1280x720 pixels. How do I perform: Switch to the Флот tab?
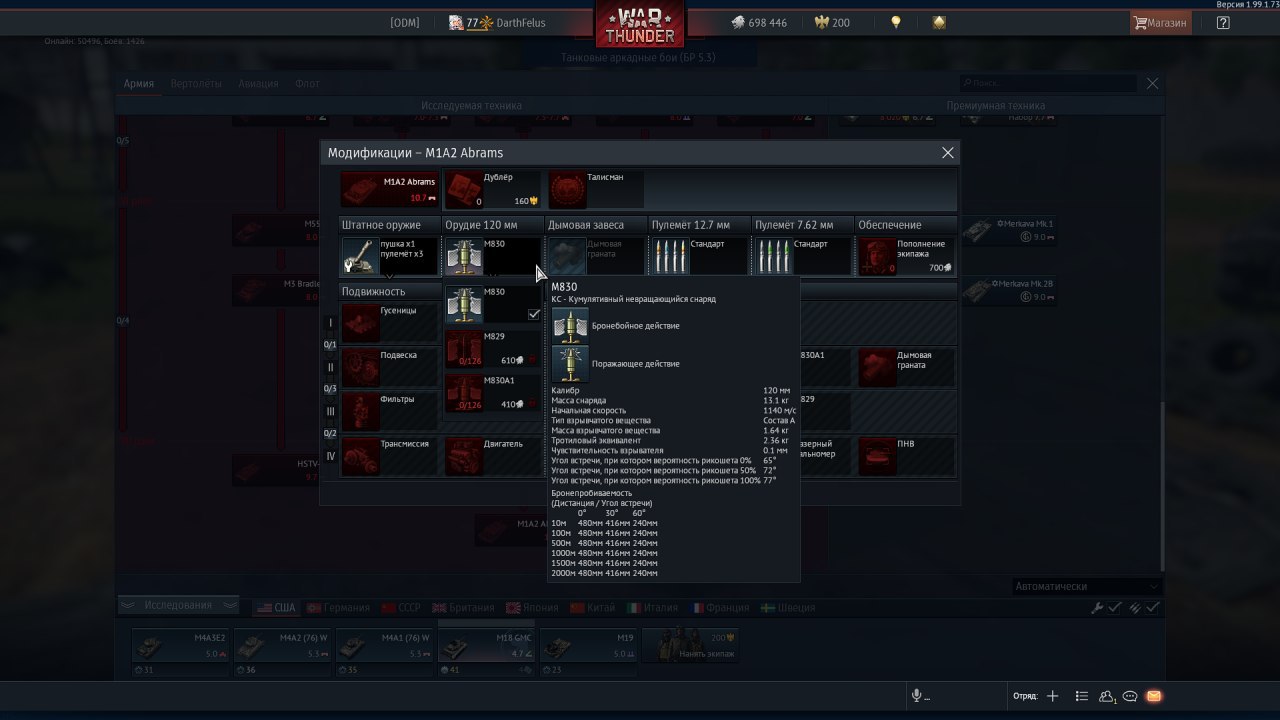tap(307, 84)
